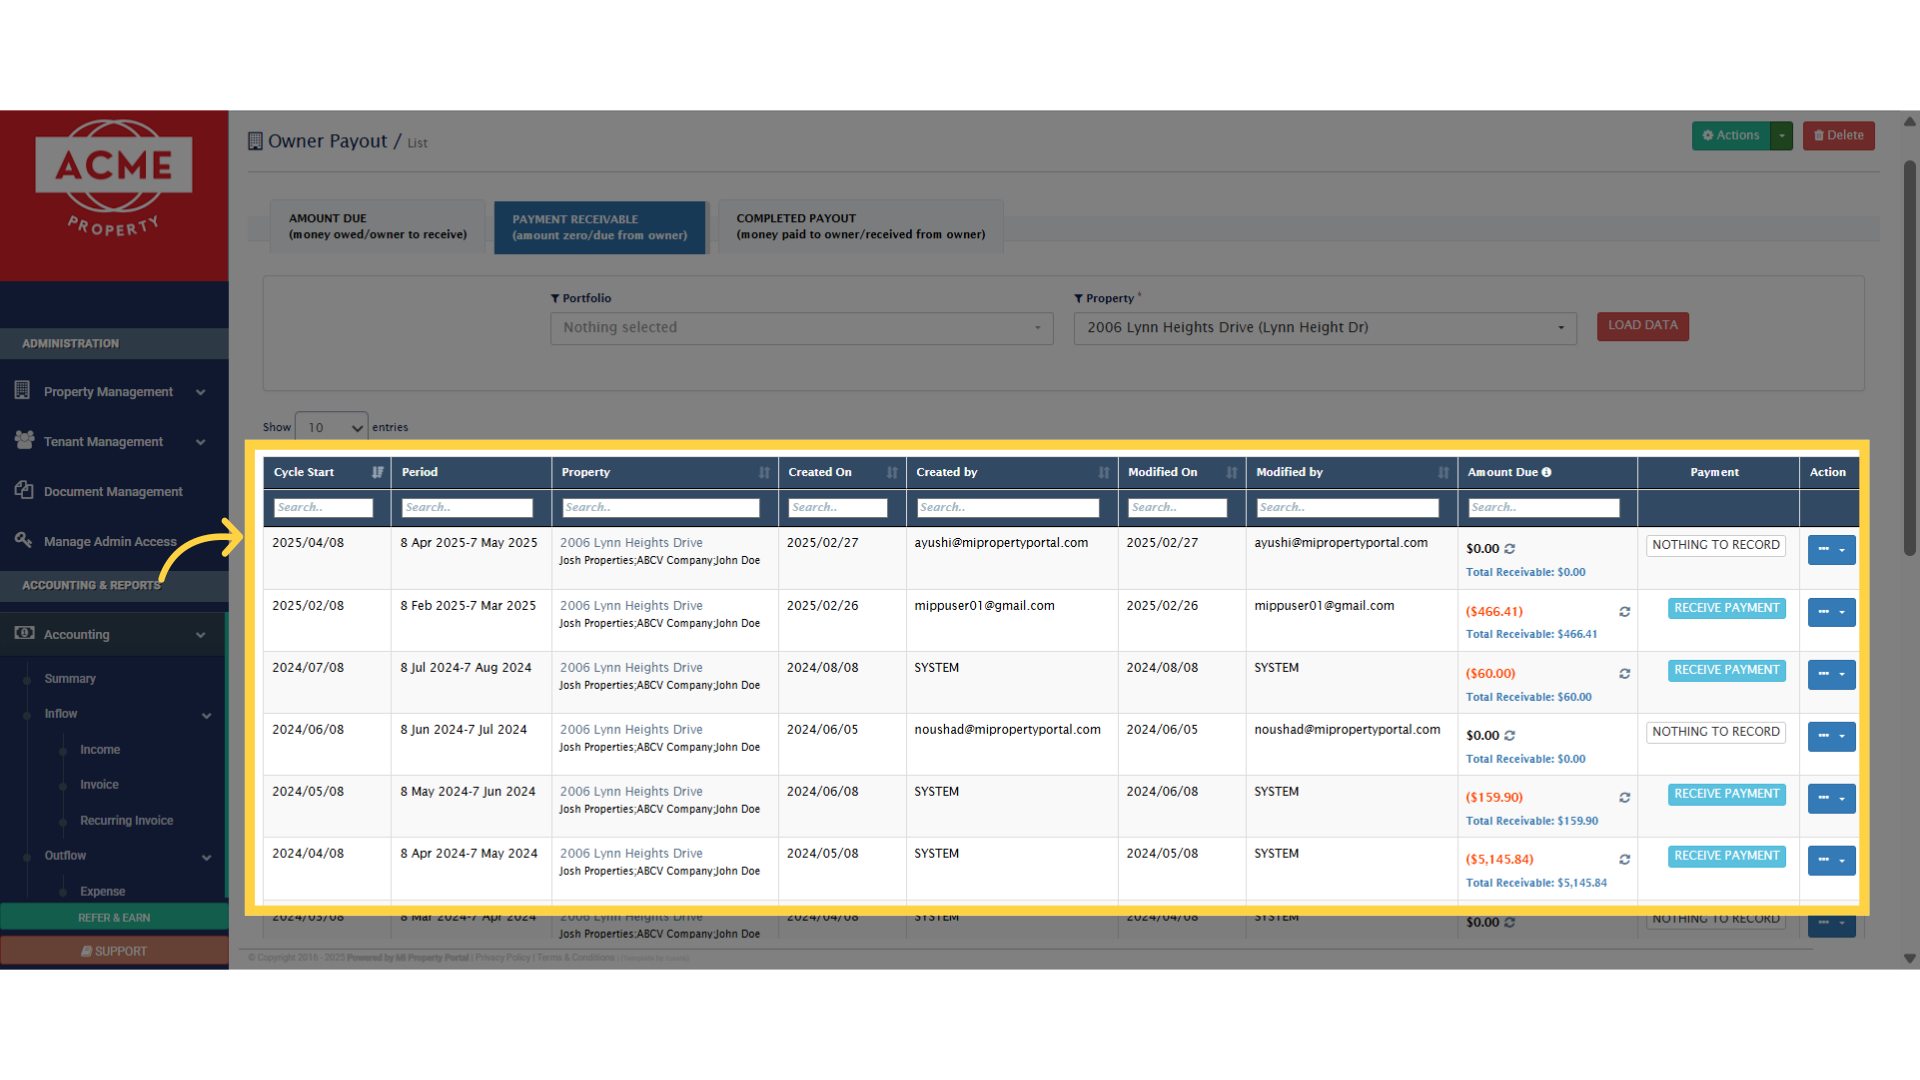
Task: Click the Manage Admin Access key icon
Action: pyautogui.click(x=24, y=540)
